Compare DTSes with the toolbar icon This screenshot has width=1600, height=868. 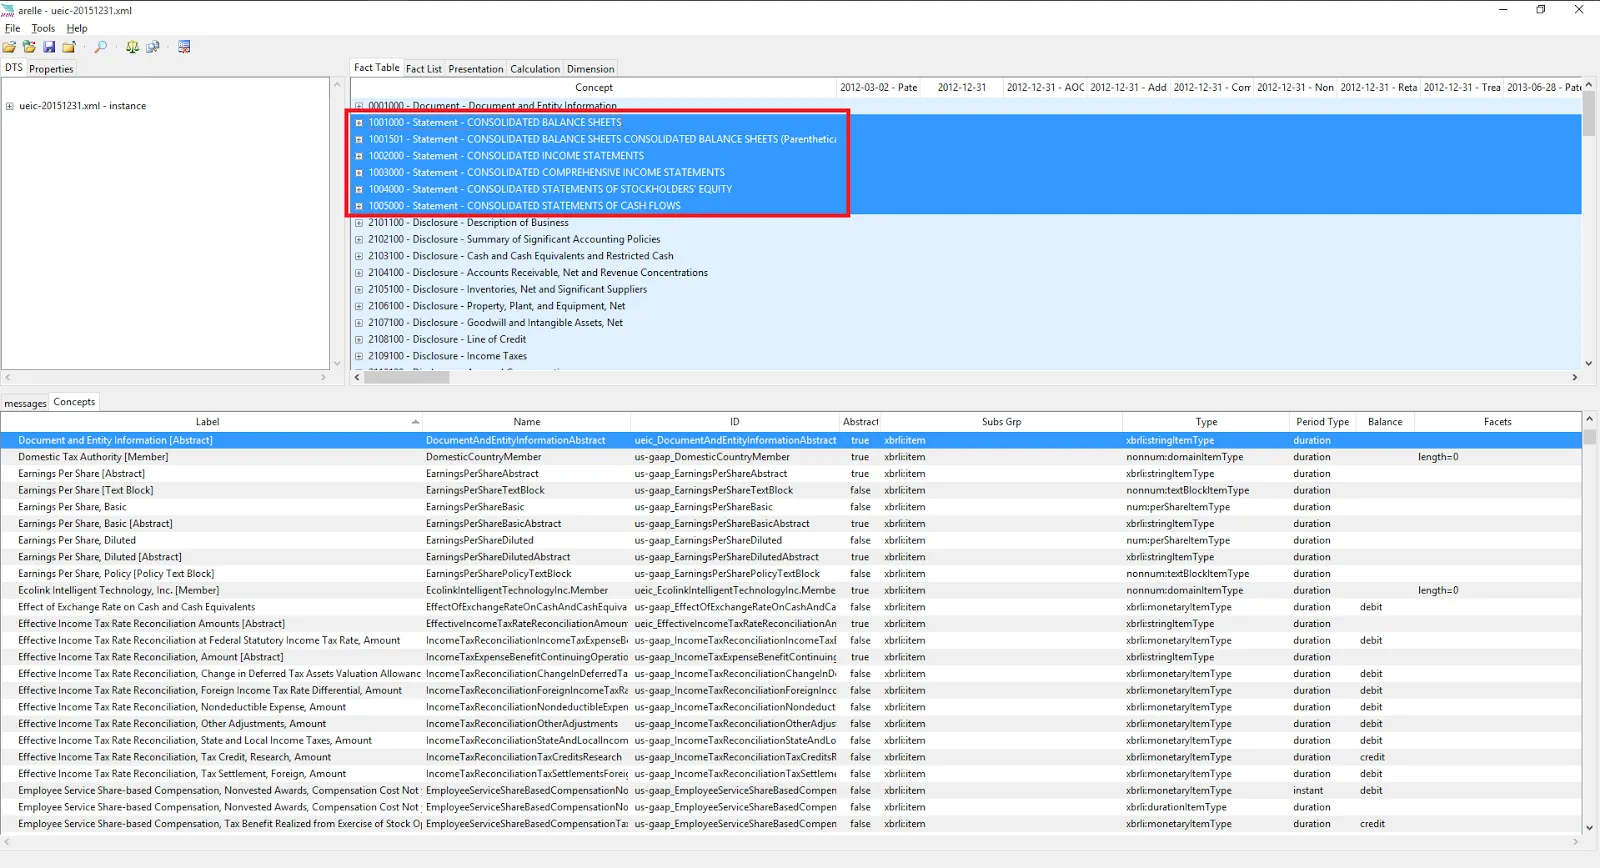coord(153,47)
